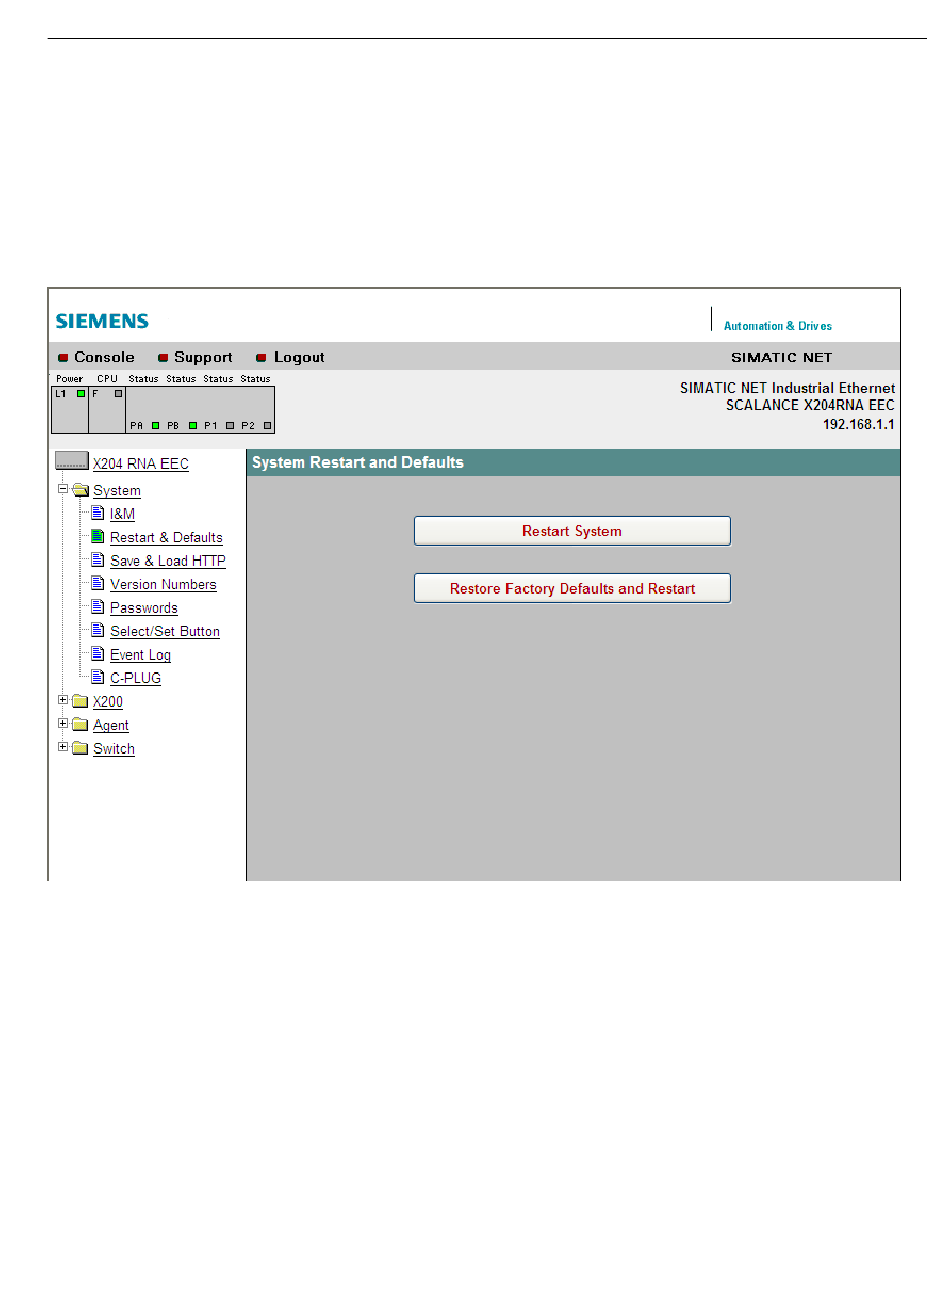Open the Version Numbers link

(163, 585)
